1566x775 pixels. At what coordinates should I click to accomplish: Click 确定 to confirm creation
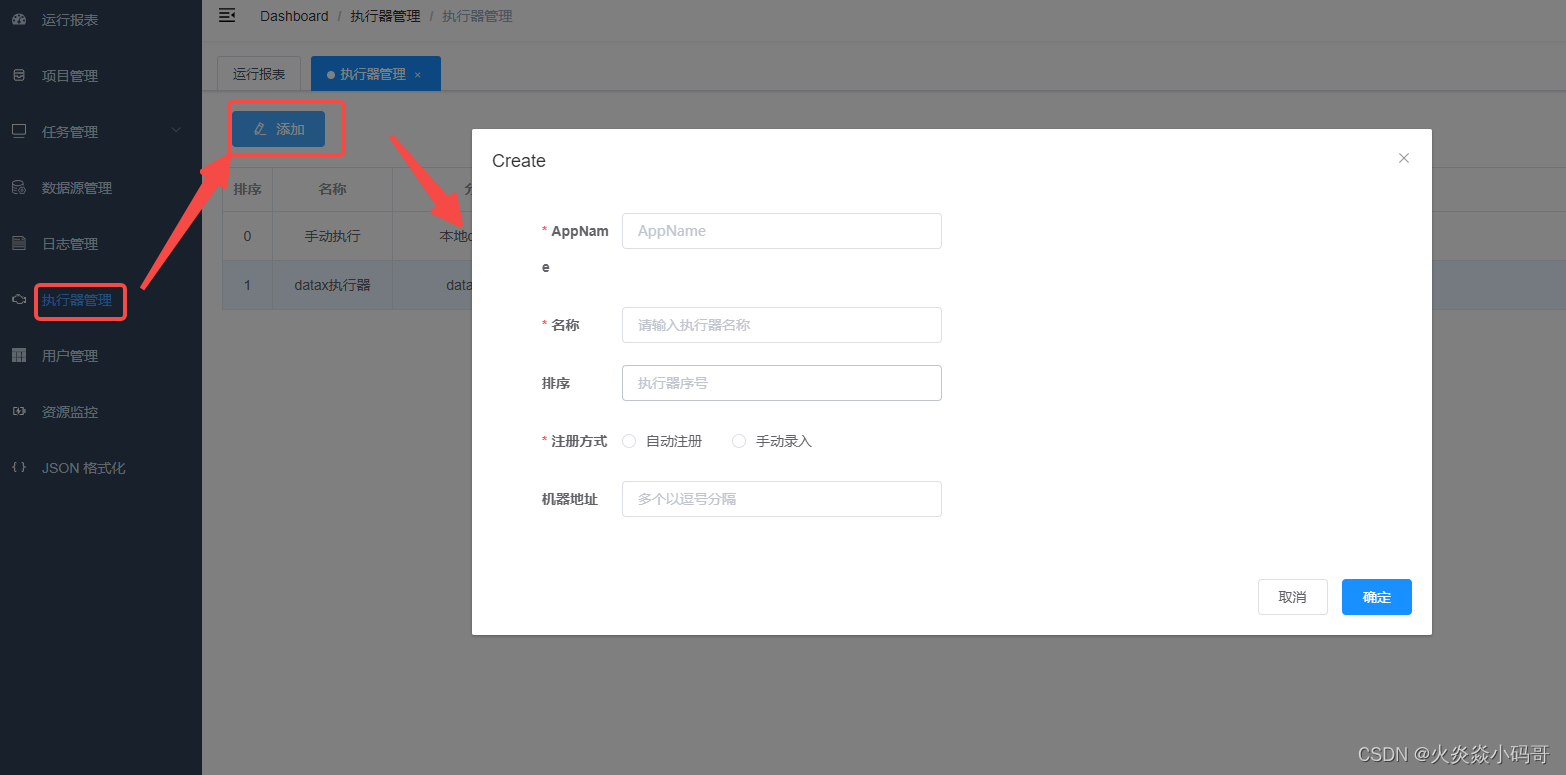coord(1377,597)
